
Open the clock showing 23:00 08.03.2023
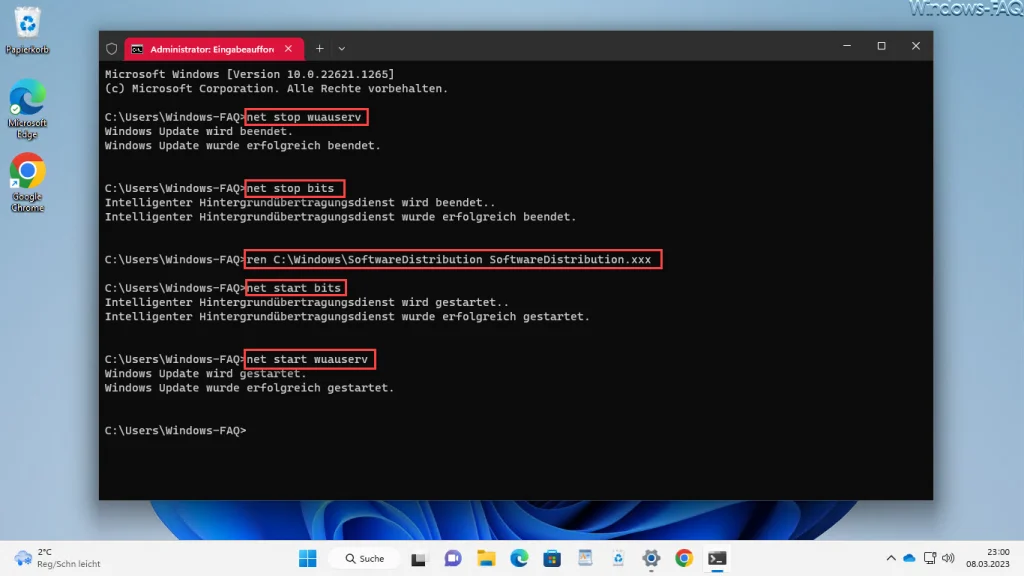pyautogui.click(x=987, y=558)
